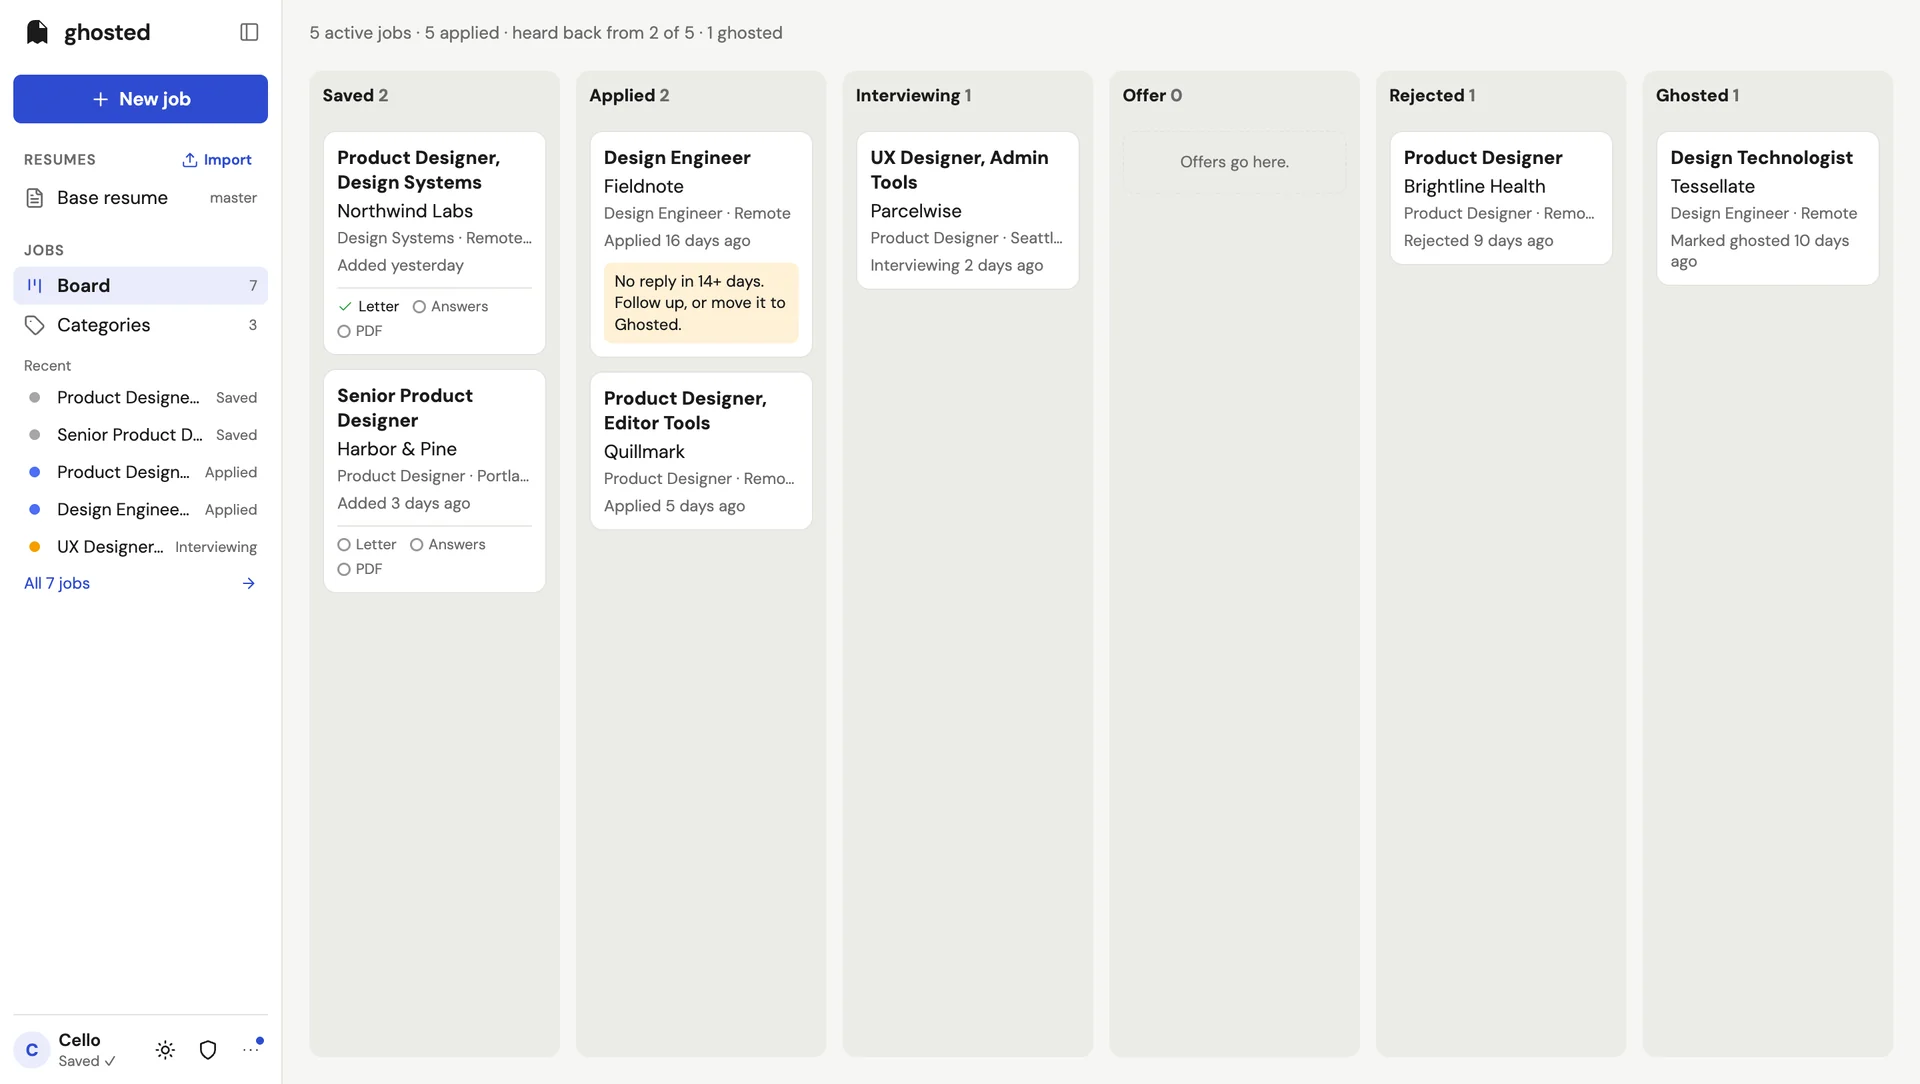This screenshot has height=1084, width=1920.
Task: Click the Ghosted column header
Action: [x=1697, y=95]
